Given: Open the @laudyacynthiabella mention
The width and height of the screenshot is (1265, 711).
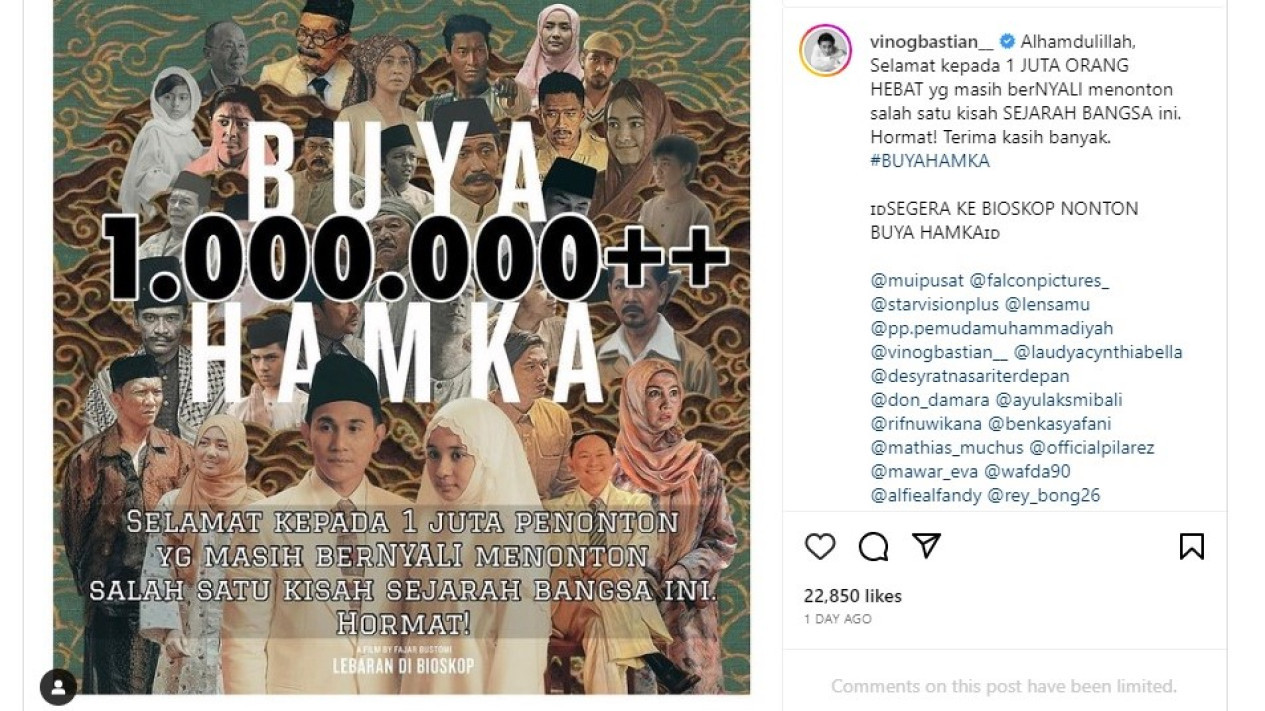Looking at the screenshot, I should 1098,352.
